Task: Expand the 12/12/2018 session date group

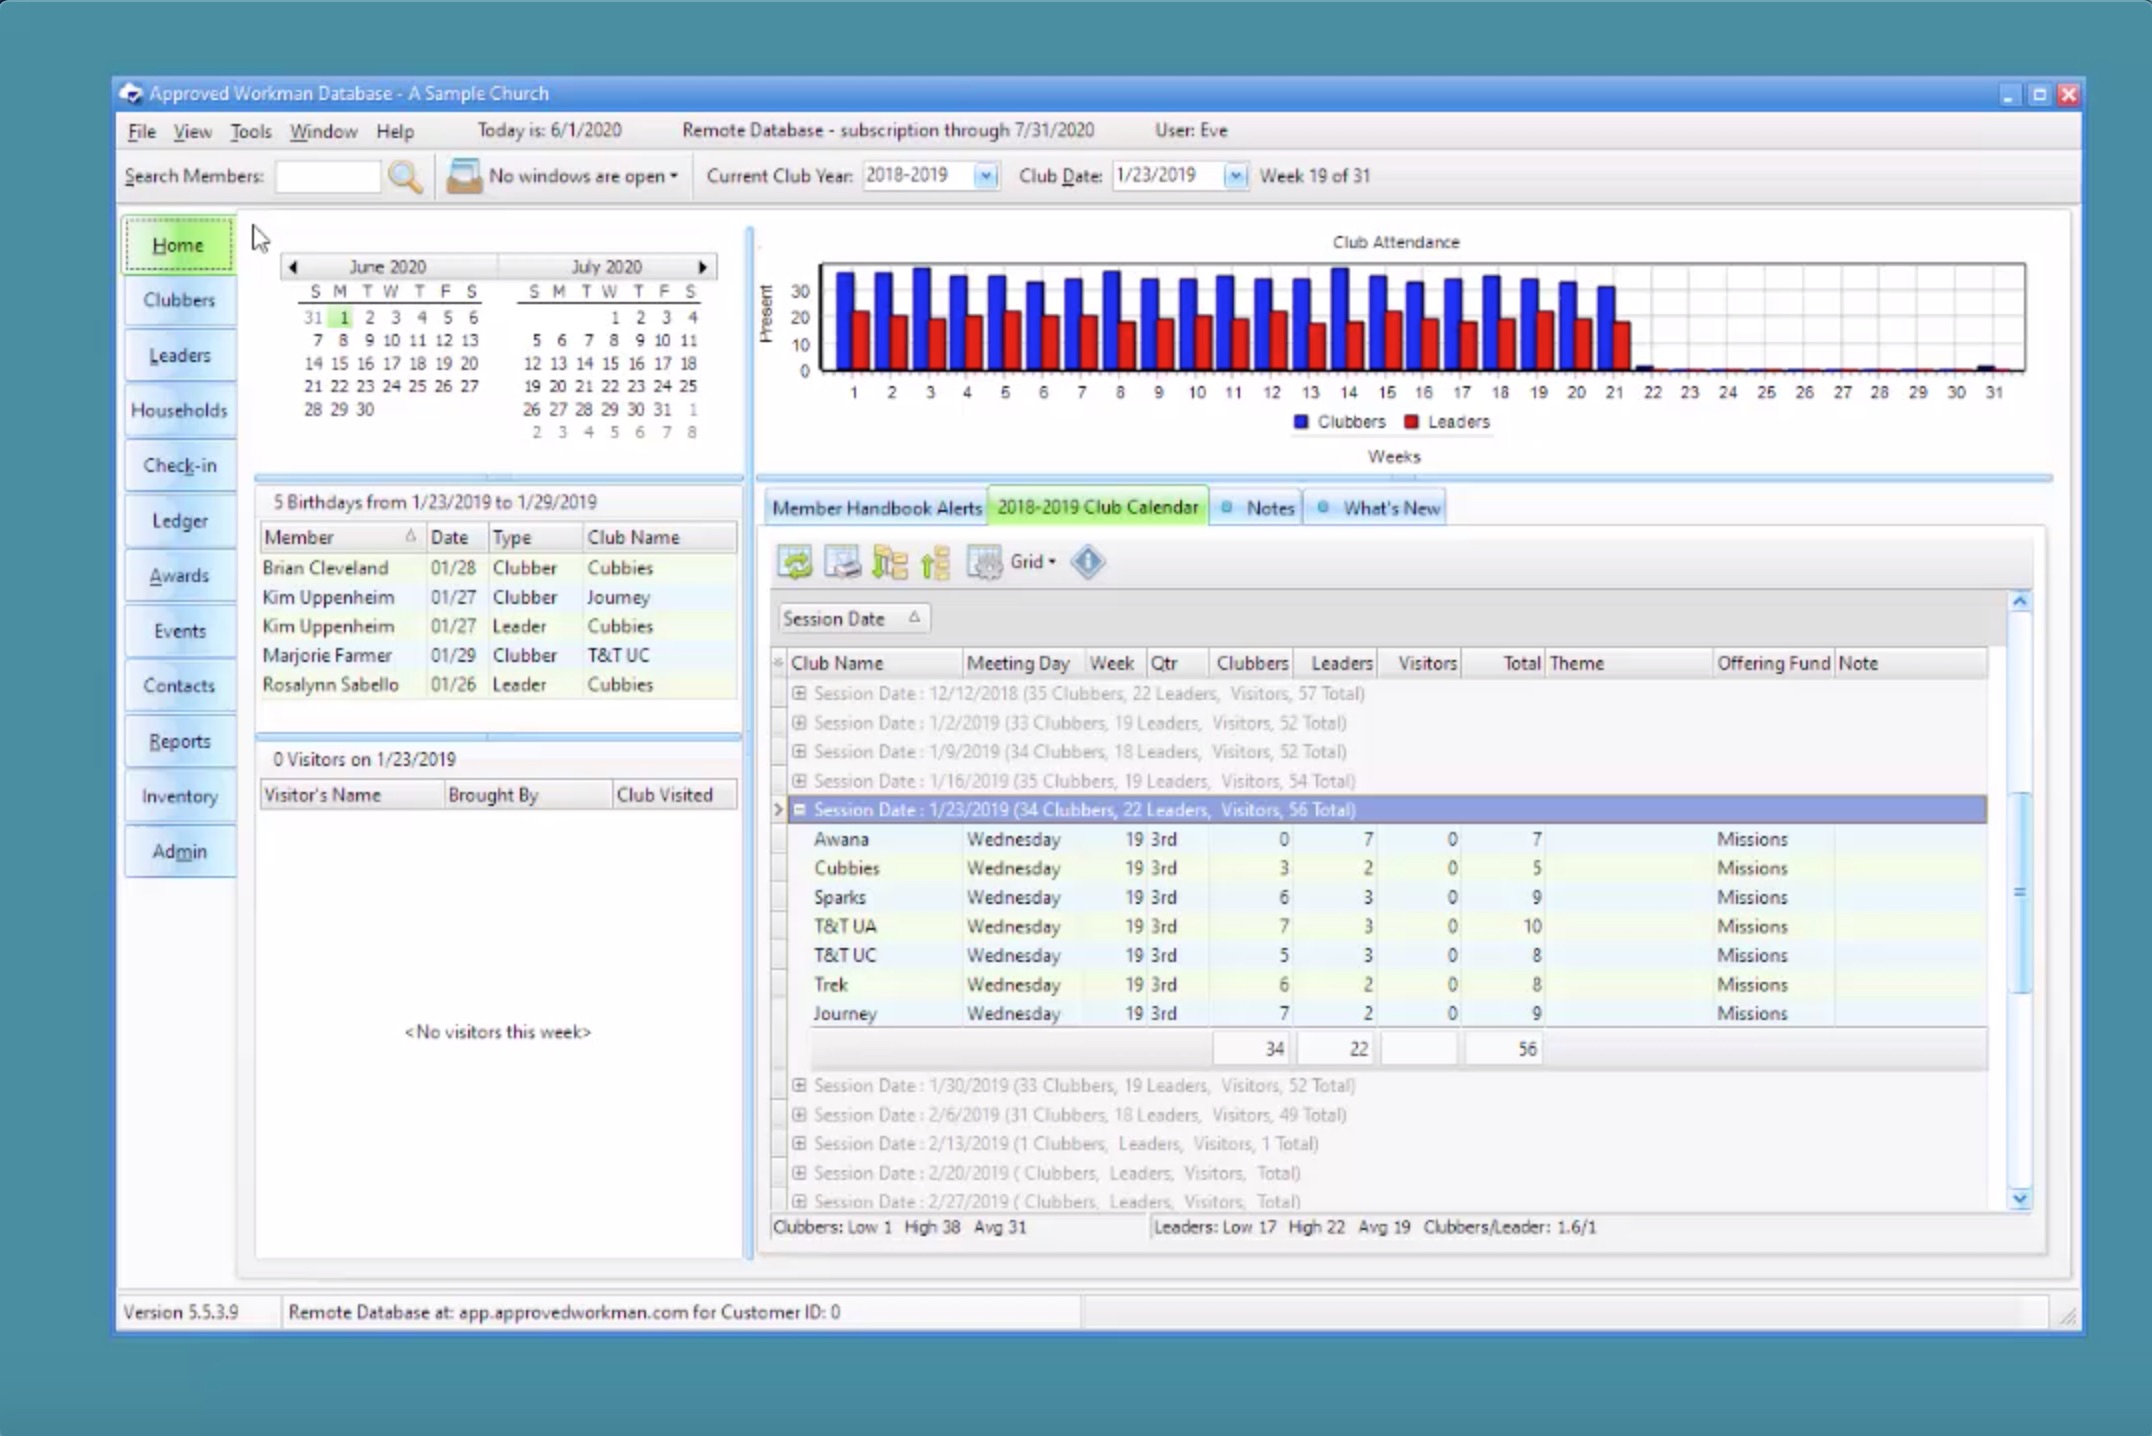Action: coord(799,693)
